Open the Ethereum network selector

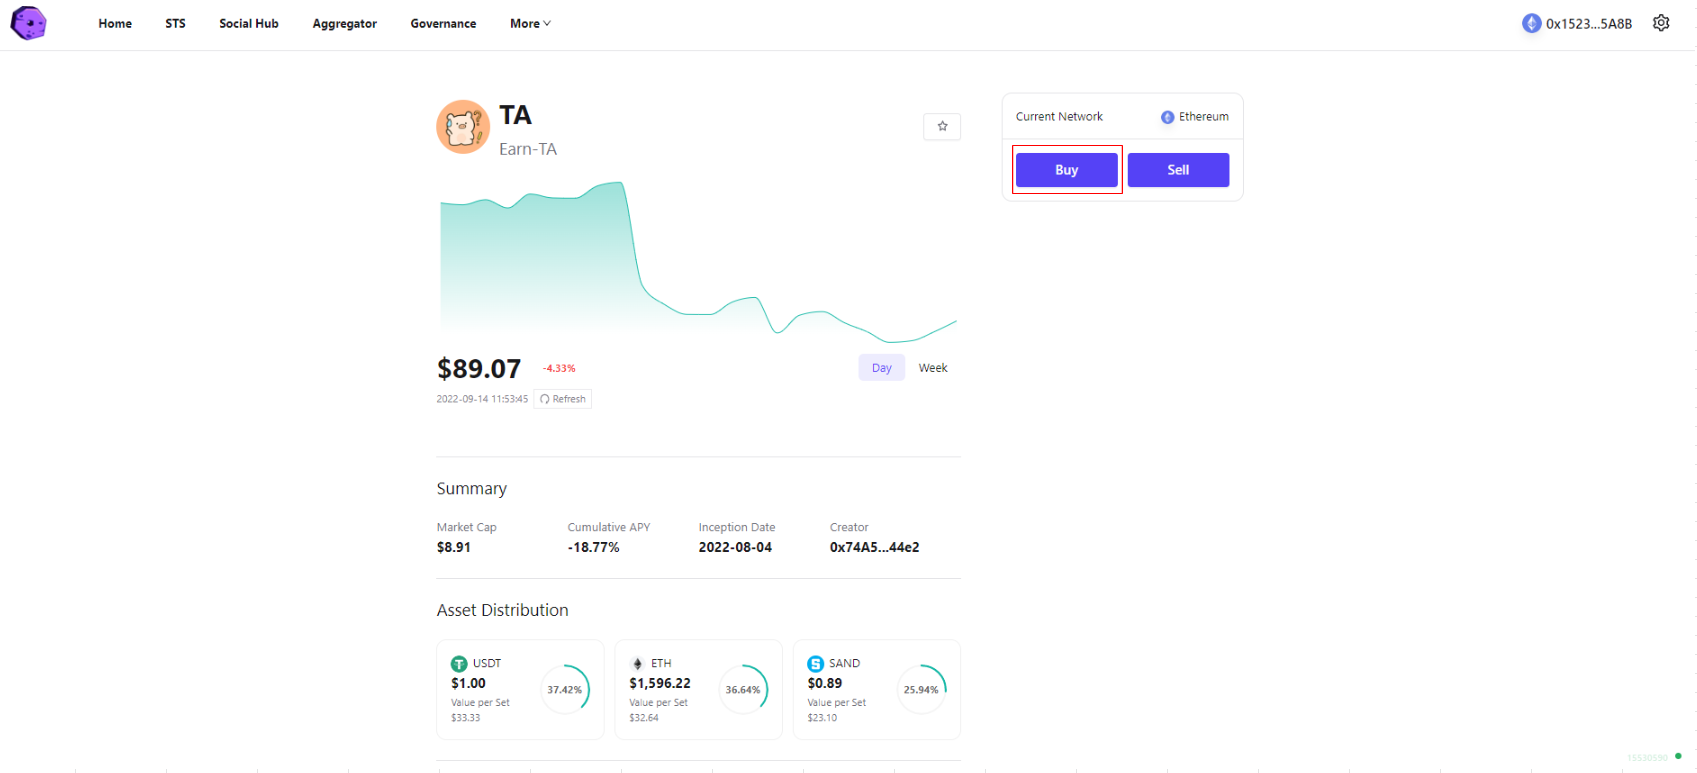1195,117
